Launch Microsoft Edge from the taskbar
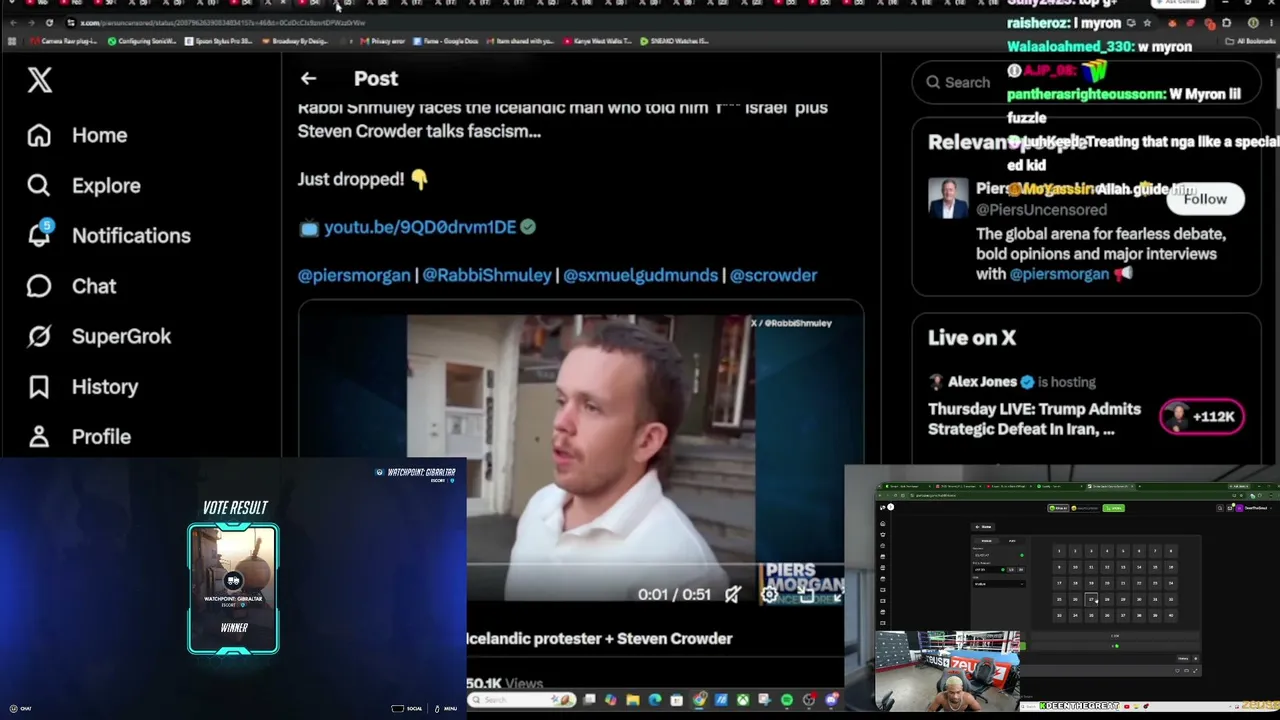 [655, 700]
